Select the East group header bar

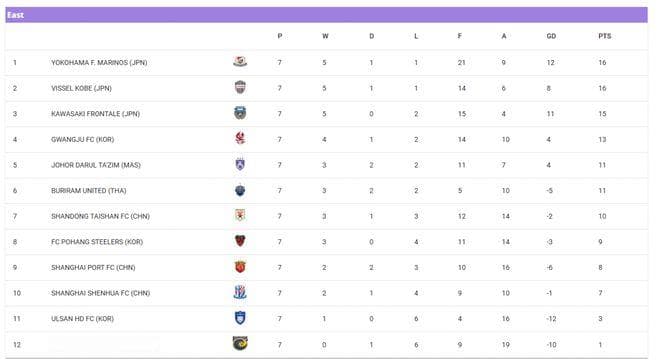click(326, 15)
